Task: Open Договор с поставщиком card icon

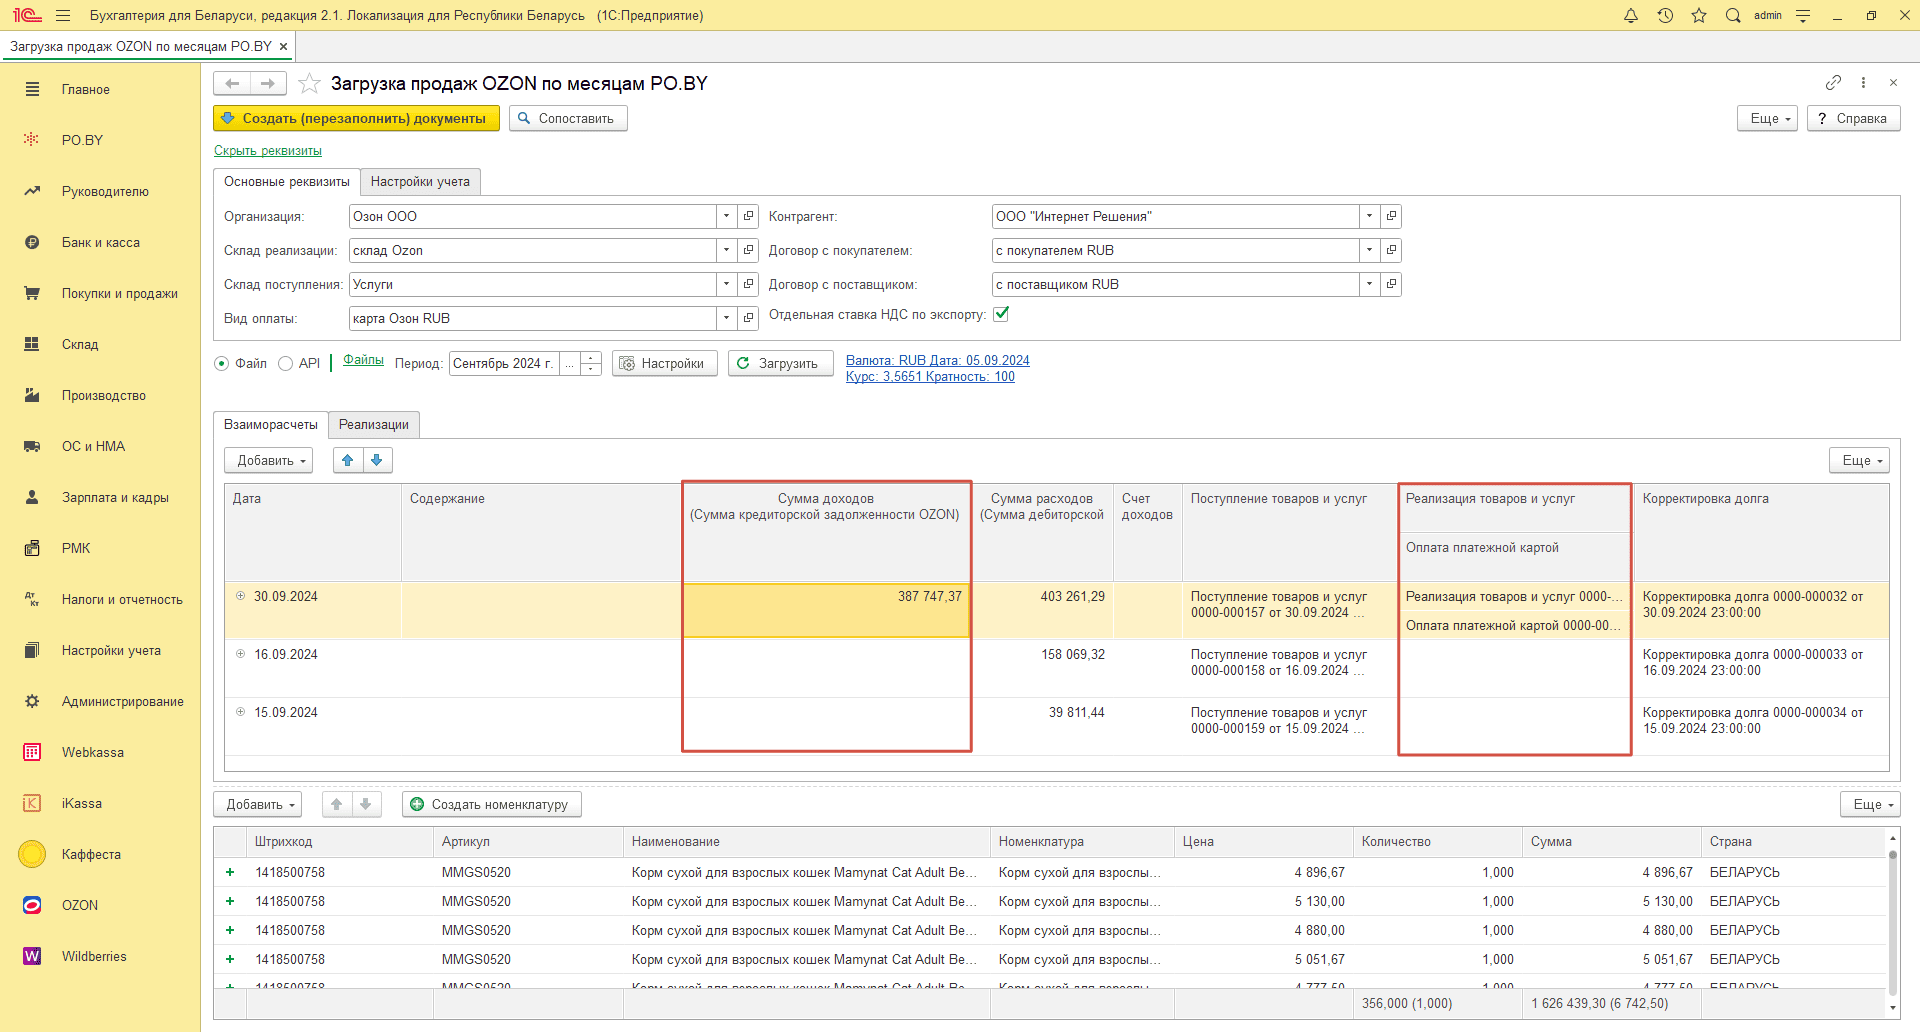Action: point(1391,284)
